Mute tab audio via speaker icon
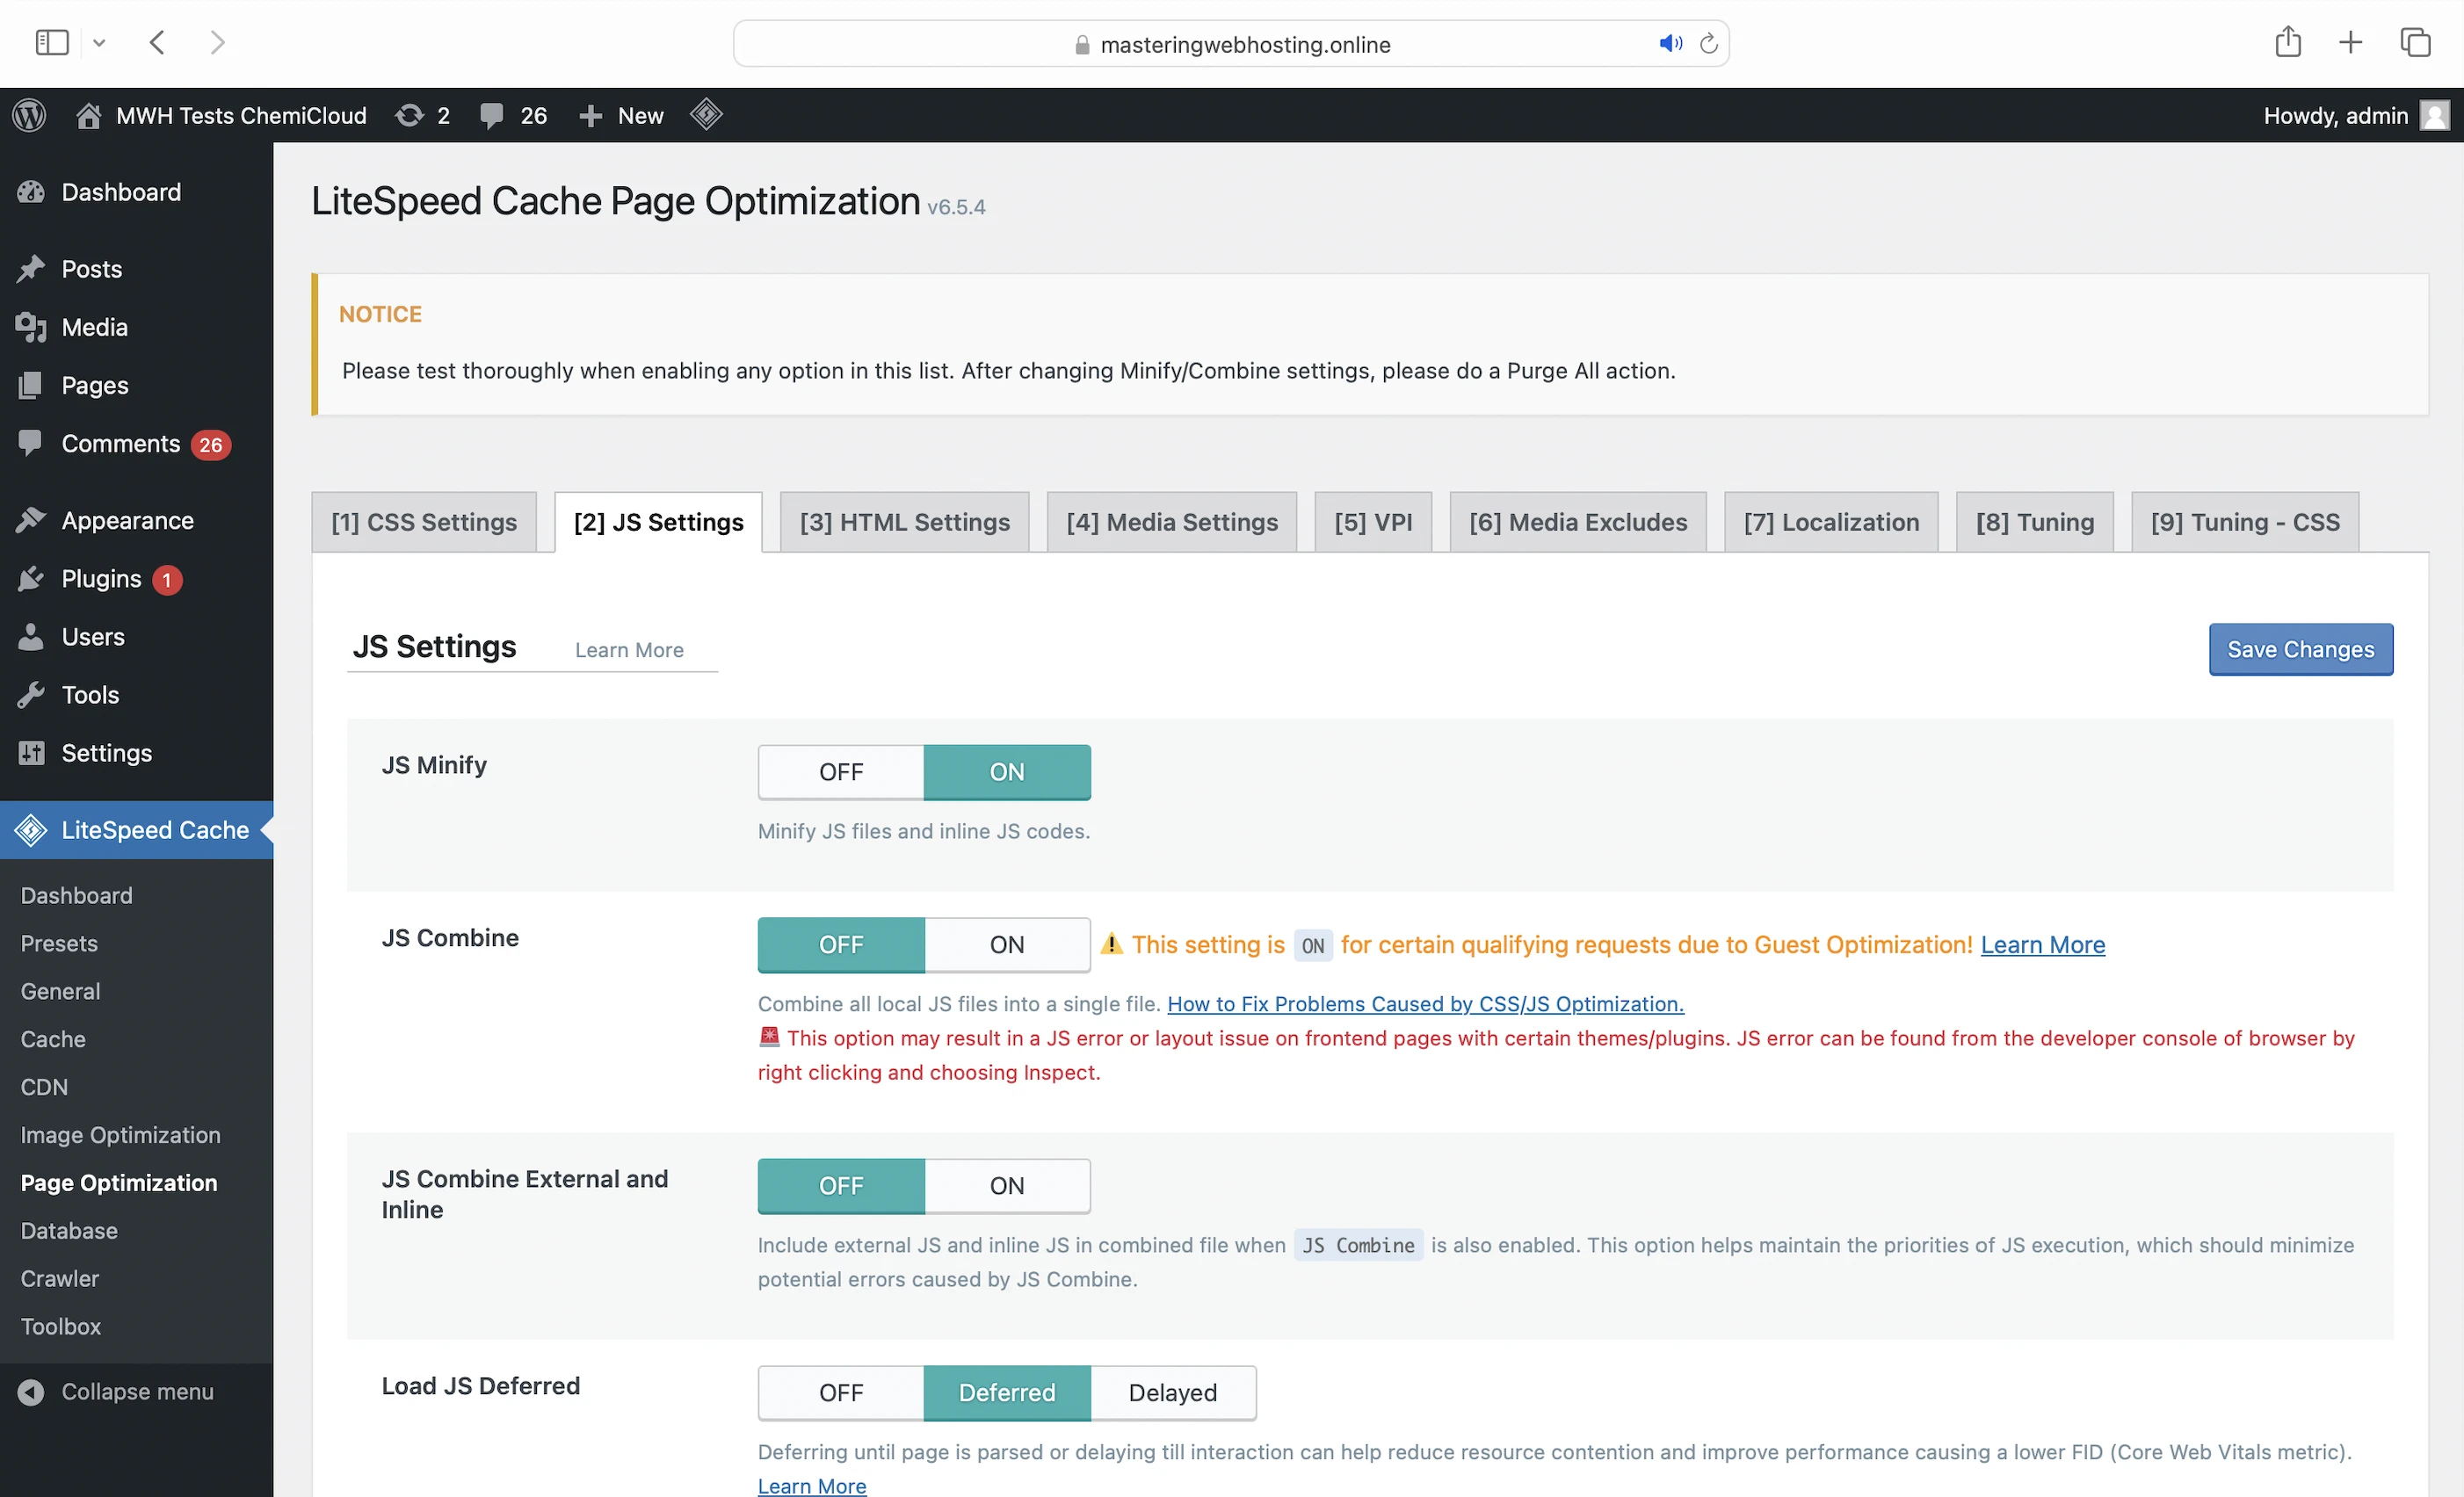Image resolution: width=2464 pixels, height=1497 pixels. tap(1670, 44)
